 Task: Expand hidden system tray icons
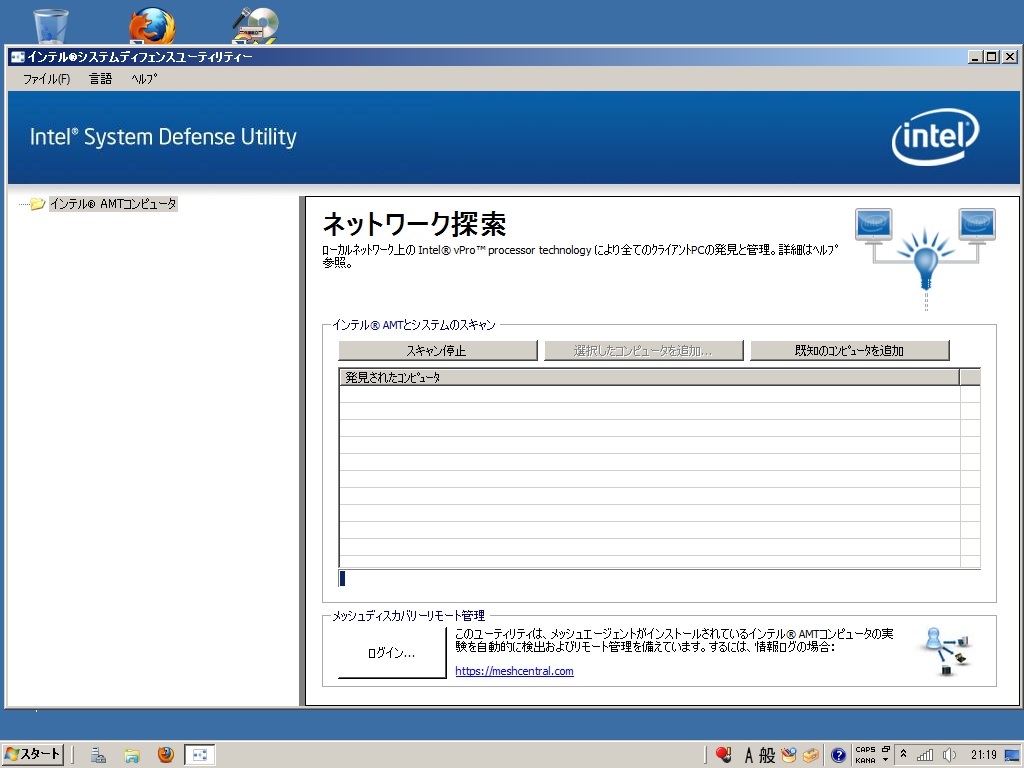(x=904, y=755)
